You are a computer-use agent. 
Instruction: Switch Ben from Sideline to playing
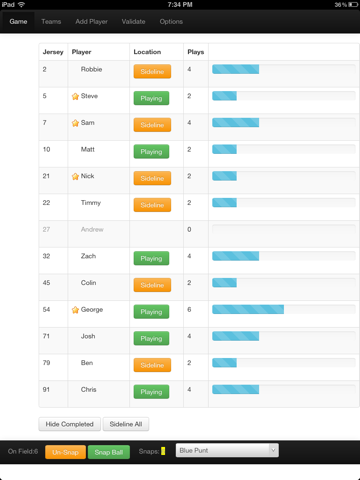[x=152, y=365]
